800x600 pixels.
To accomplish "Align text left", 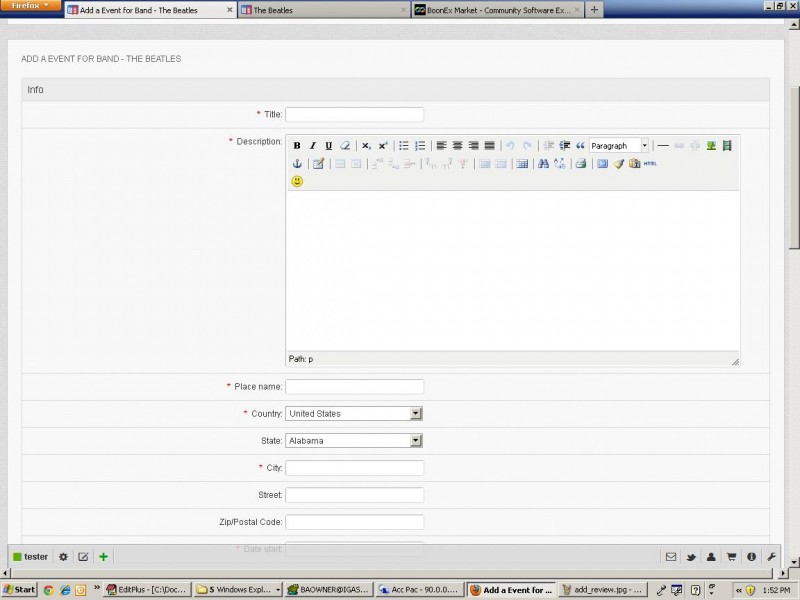I will [441, 145].
